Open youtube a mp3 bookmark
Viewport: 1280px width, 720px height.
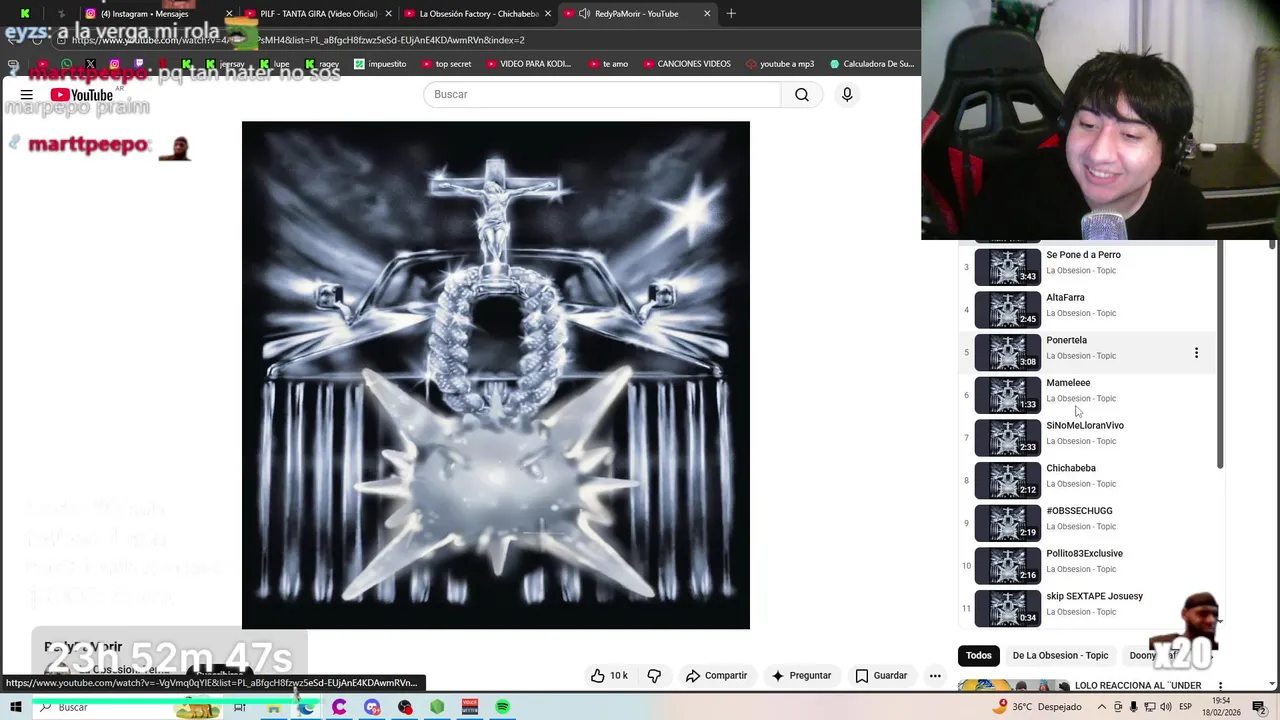(780, 64)
